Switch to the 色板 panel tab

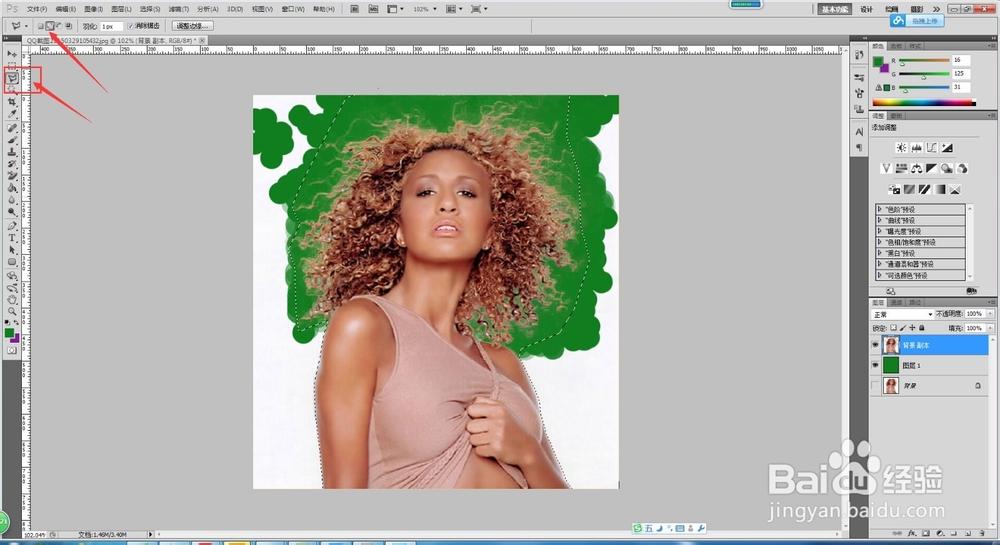(x=897, y=46)
